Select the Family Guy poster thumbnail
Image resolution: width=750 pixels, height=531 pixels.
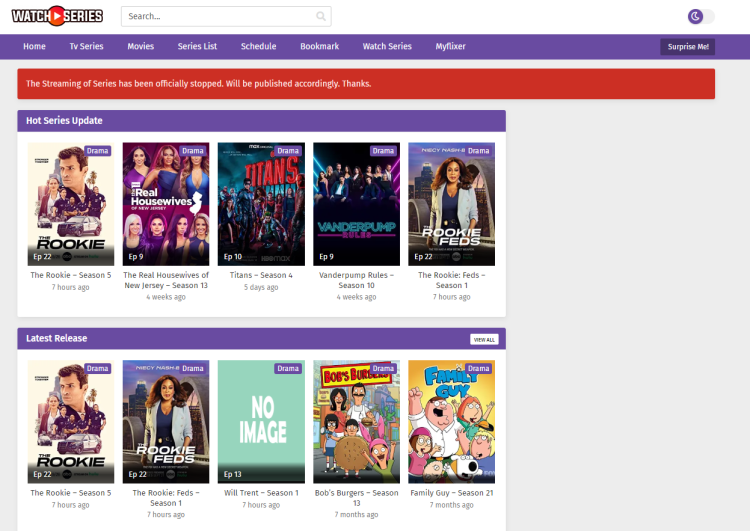pos(451,422)
